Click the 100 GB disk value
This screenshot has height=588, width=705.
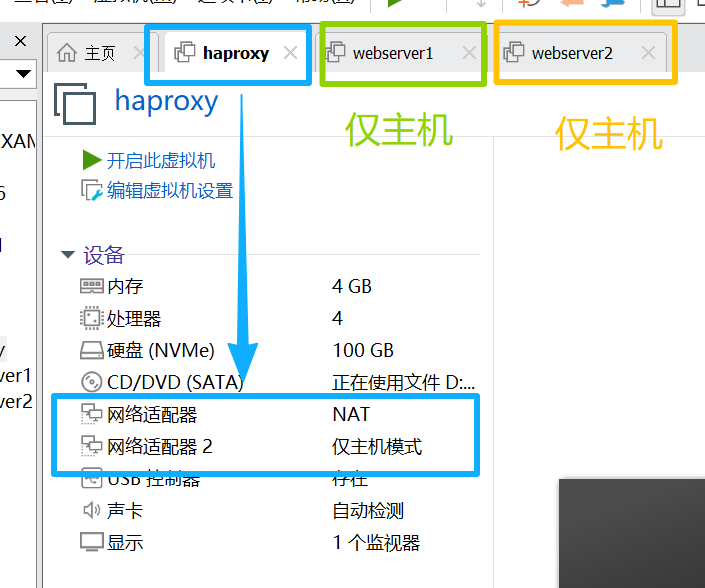(x=363, y=350)
